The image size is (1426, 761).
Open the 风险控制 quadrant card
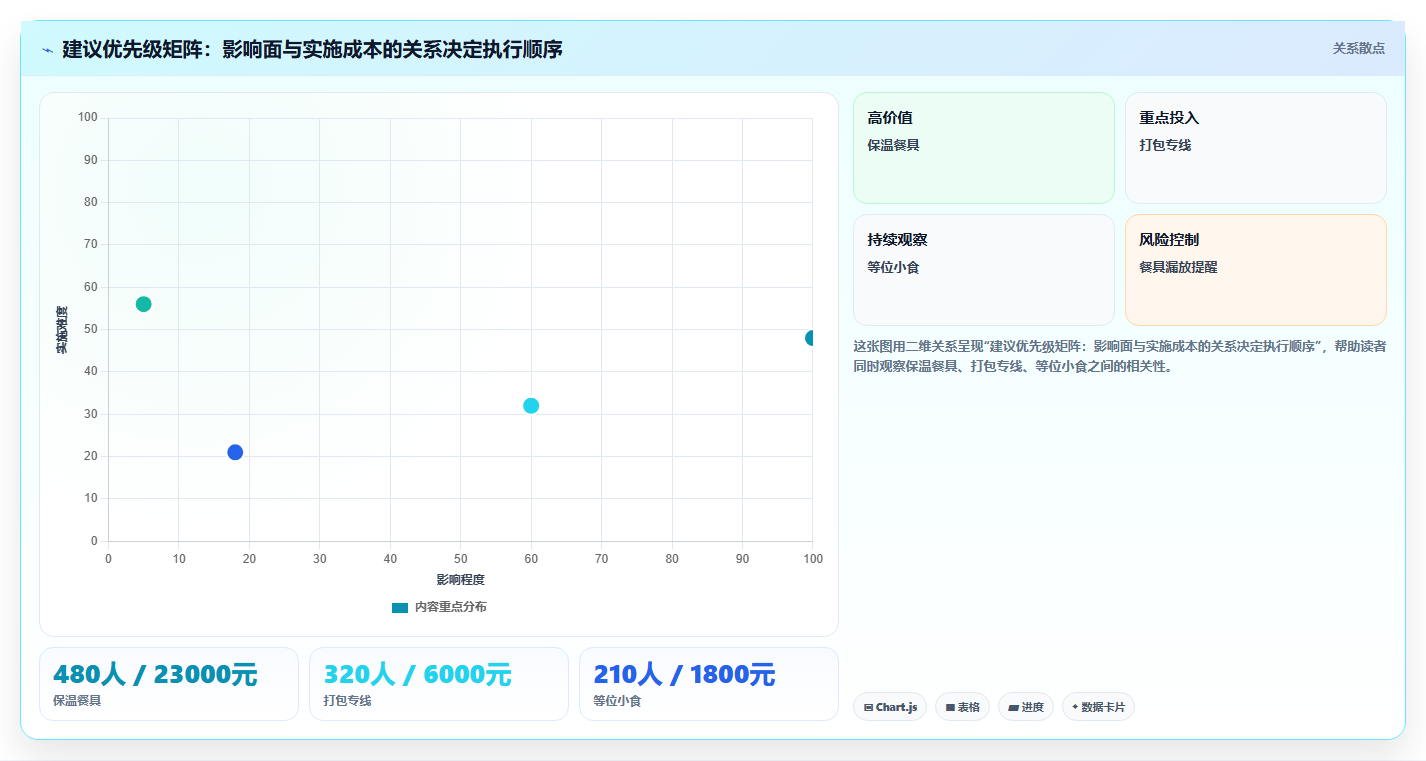click(x=1255, y=270)
